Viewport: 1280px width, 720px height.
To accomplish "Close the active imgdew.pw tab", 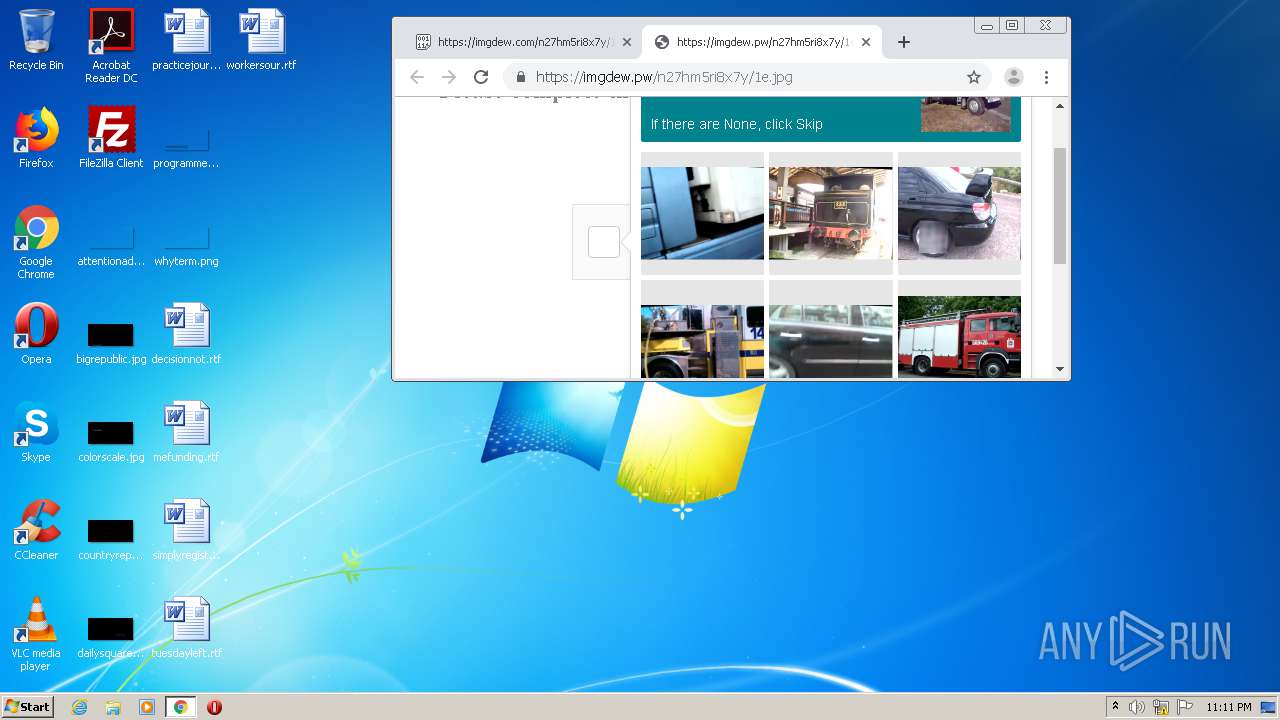I will (x=866, y=42).
